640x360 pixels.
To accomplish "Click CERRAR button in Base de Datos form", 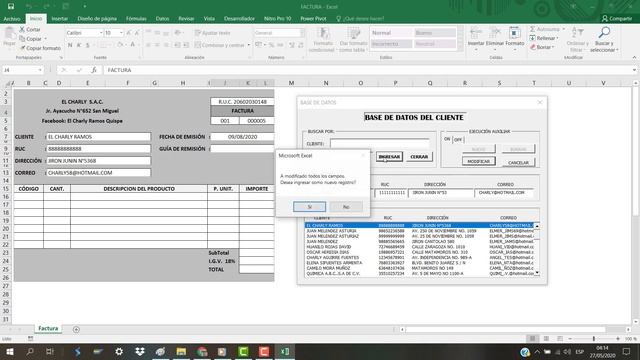I will click(419, 157).
